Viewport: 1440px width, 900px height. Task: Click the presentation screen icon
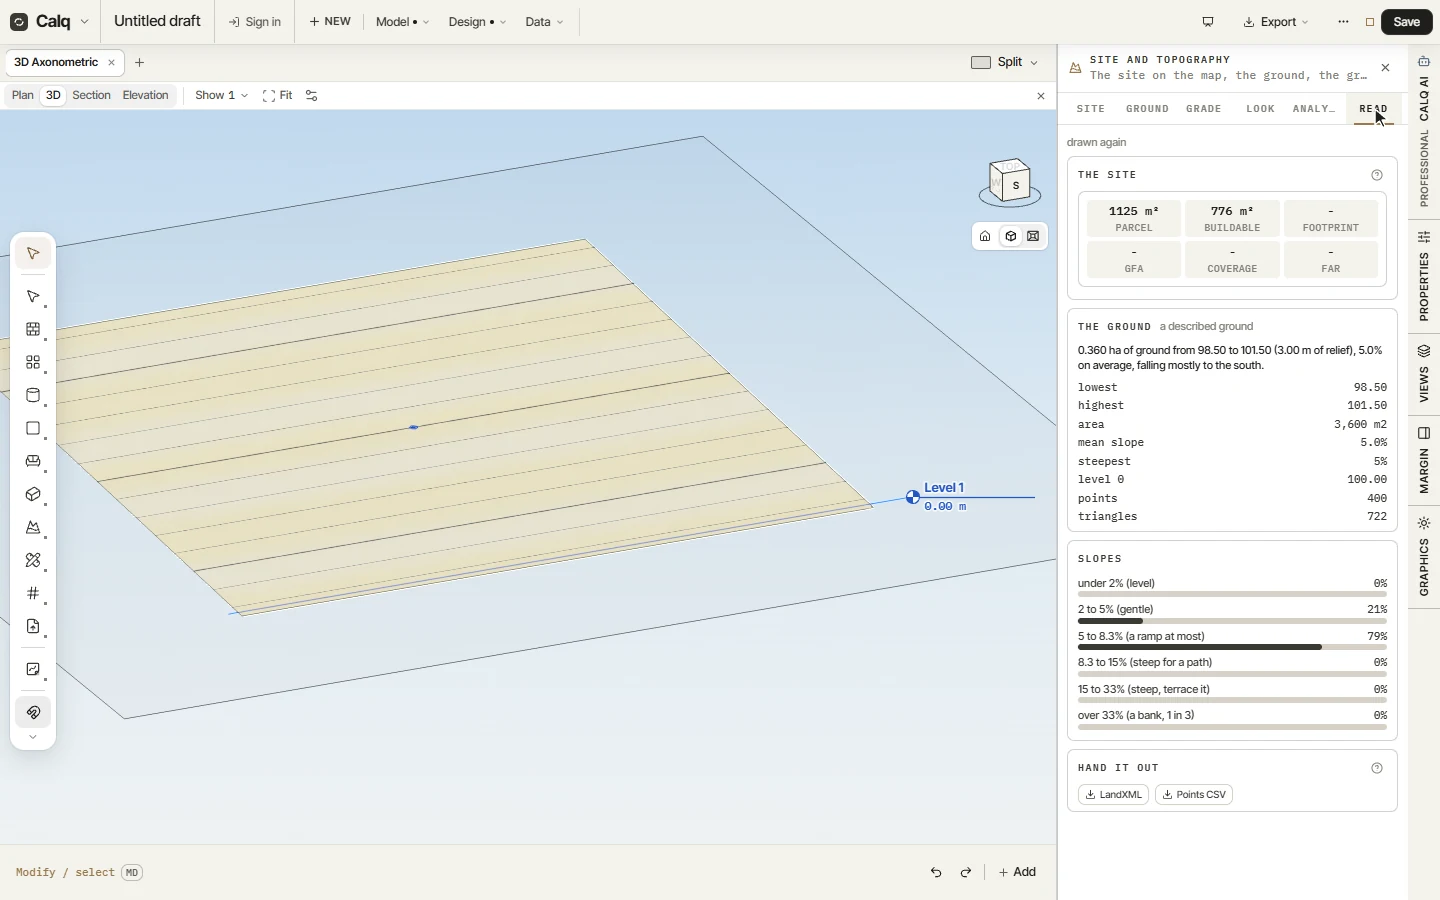point(1208,22)
